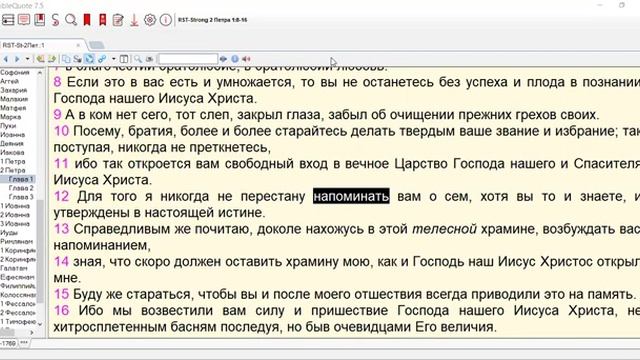Click the chain link icon
Screen dimensions: 640x360
pyautogui.click(x=102, y=59)
